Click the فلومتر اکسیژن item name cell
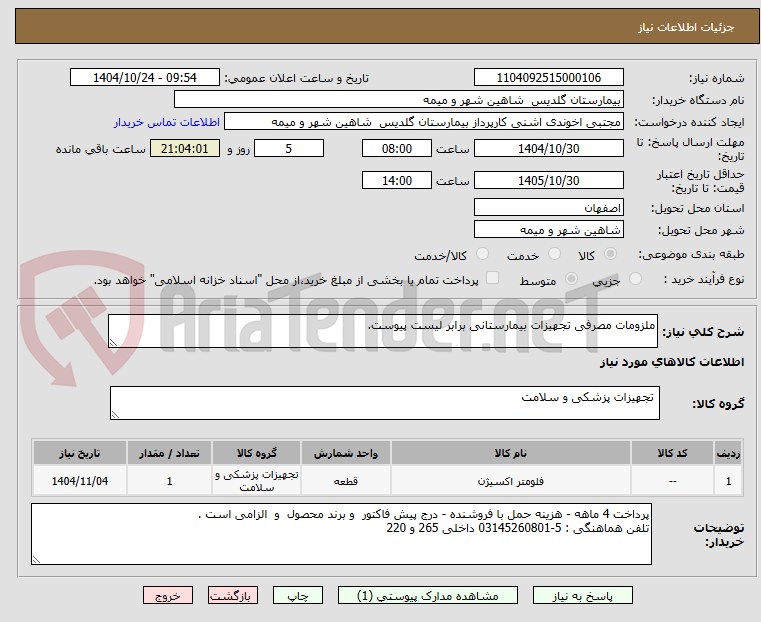761x622 pixels. 511,481
